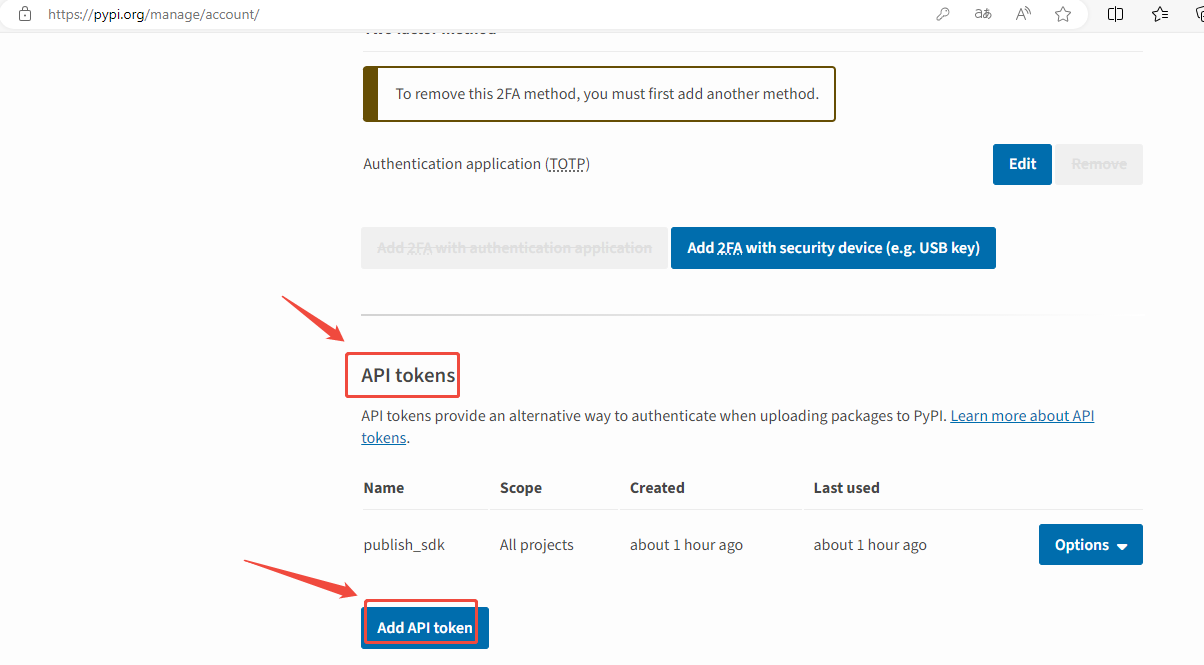1204x665 pixels.
Task: Open the browser essentials icon at toolbar edge
Action: pos(1198,14)
